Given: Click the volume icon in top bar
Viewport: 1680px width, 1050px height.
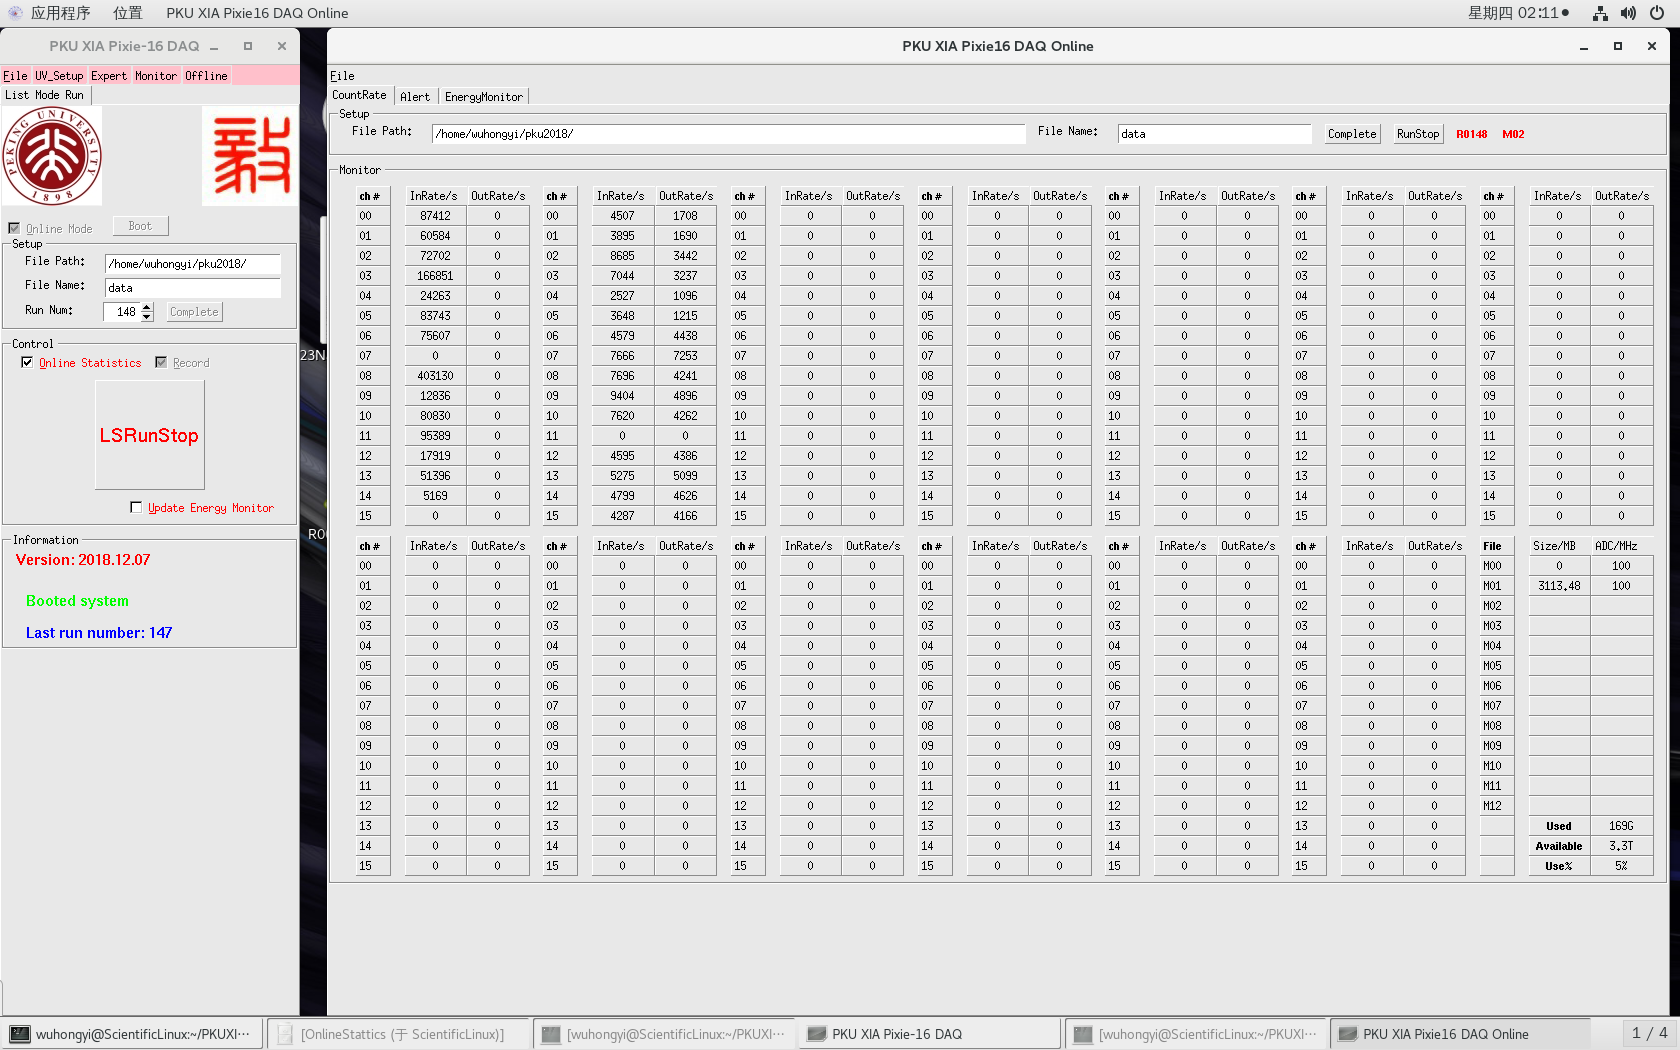Looking at the screenshot, I should pos(1628,13).
